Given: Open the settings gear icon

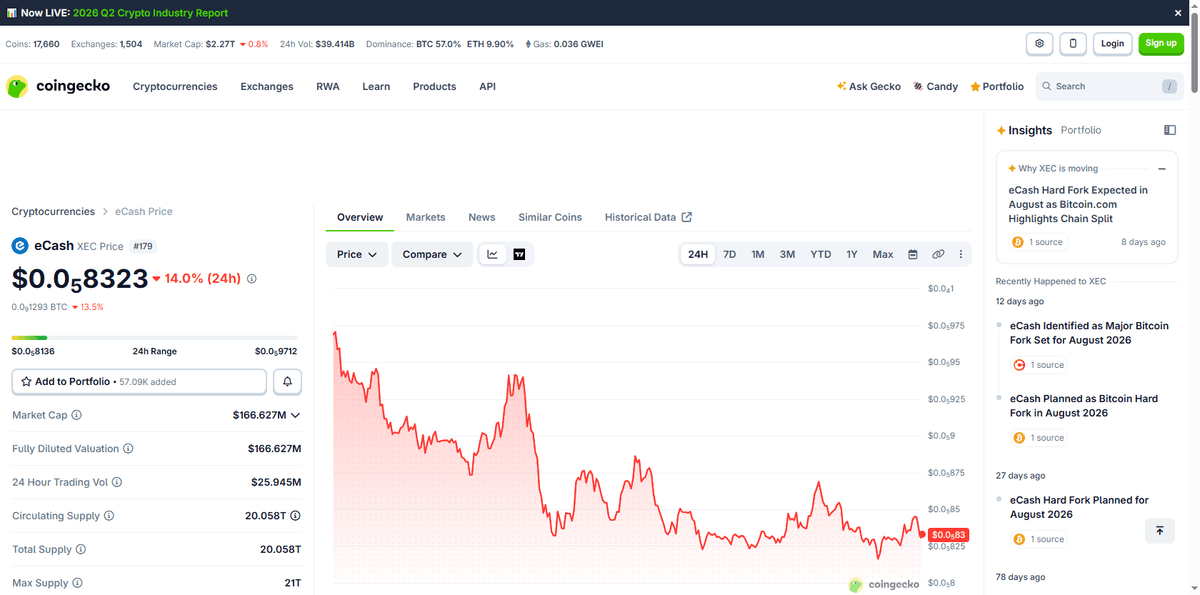Looking at the screenshot, I should click(1039, 44).
